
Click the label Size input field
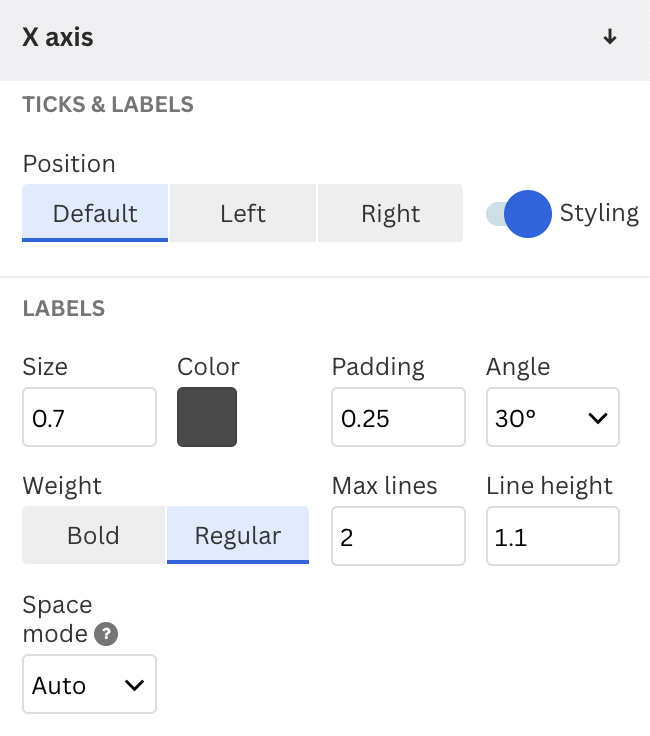point(89,417)
